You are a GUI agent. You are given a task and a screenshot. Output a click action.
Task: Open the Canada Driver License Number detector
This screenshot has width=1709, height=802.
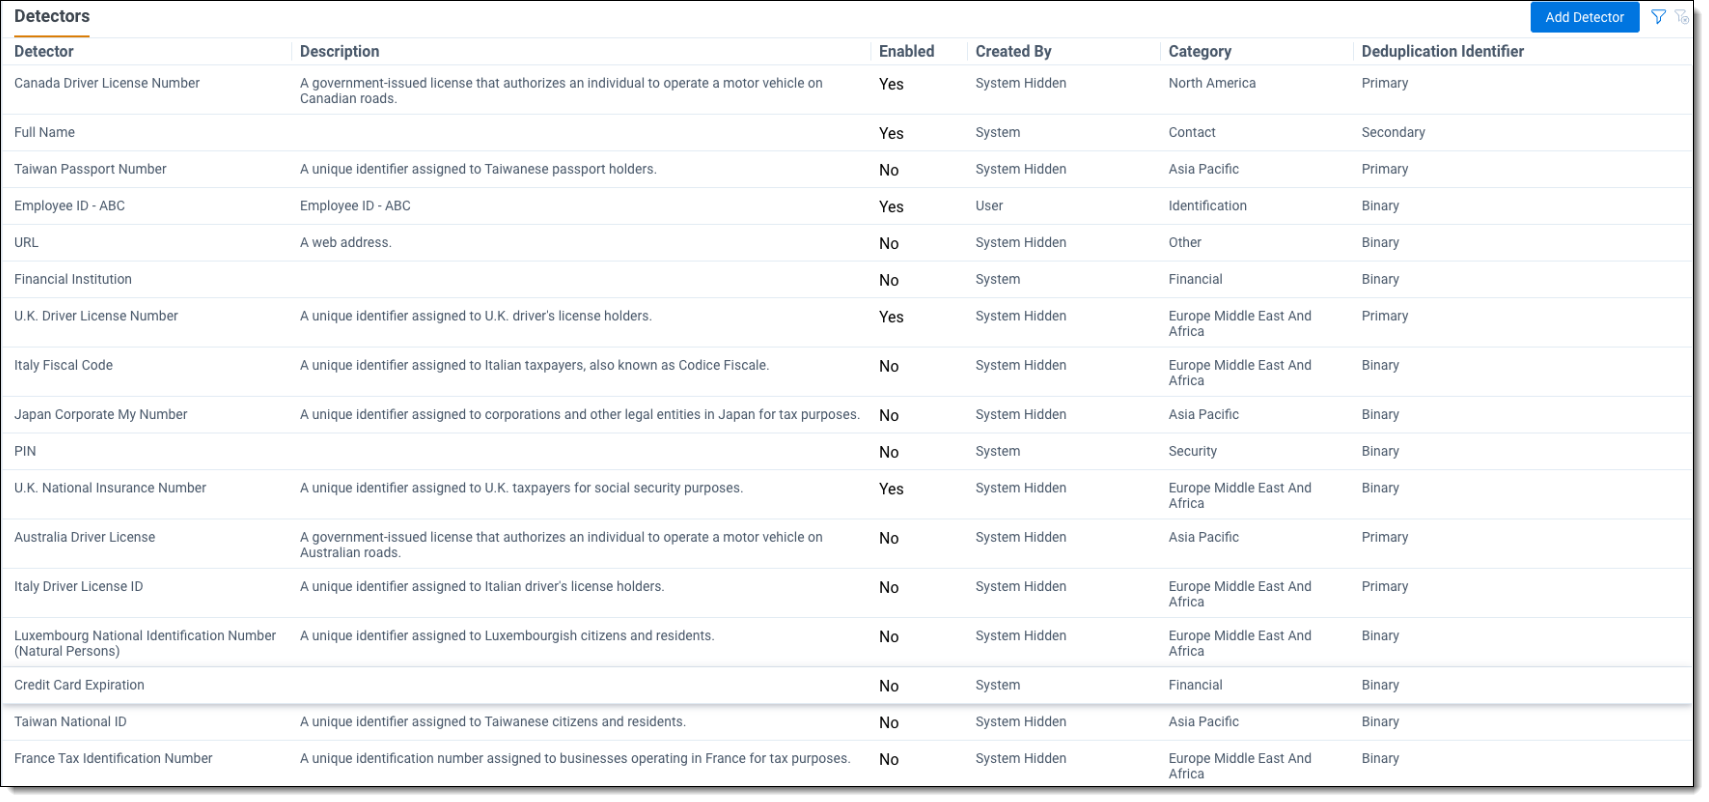tap(107, 84)
